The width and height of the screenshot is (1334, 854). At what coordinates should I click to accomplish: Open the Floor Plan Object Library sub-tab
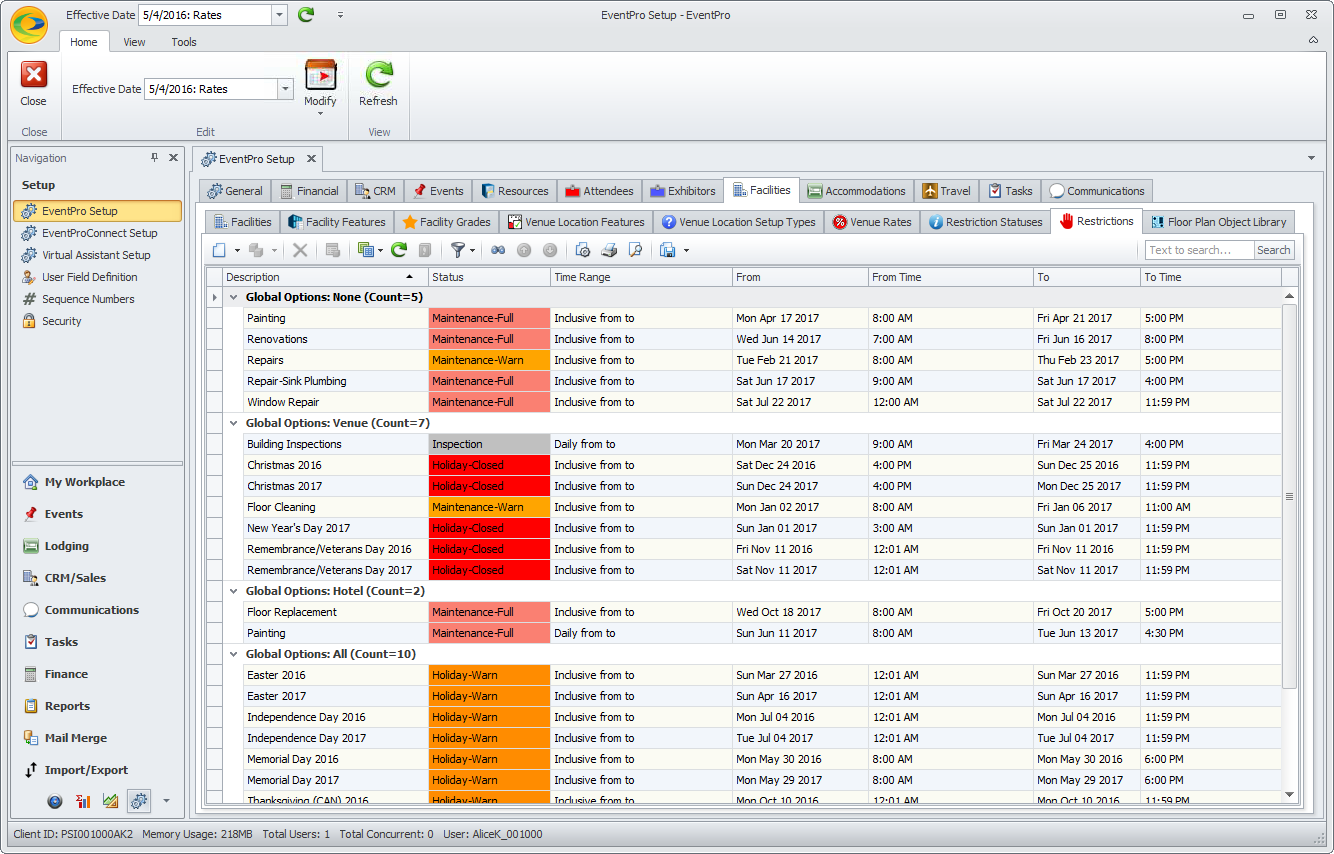[x=1218, y=222]
